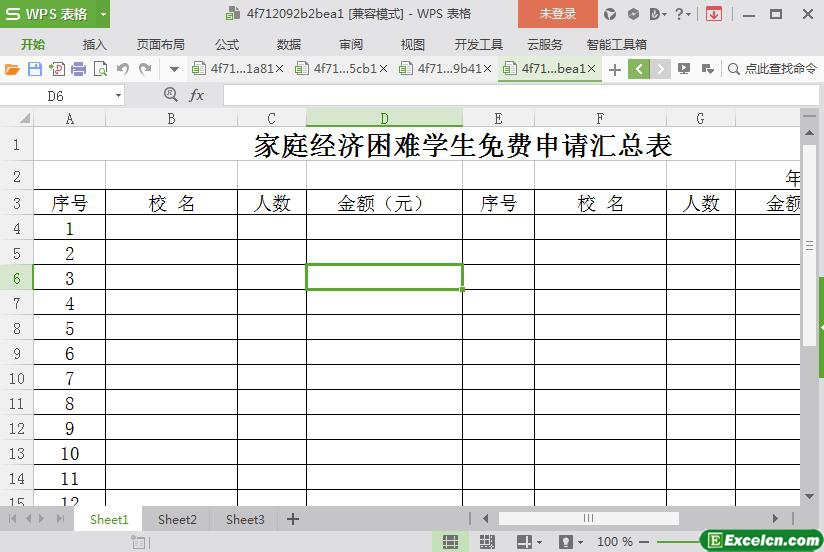The height and width of the screenshot is (552, 824).
Task: Open the 智能工具箱 ribbon tab
Action: [x=616, y=45]
